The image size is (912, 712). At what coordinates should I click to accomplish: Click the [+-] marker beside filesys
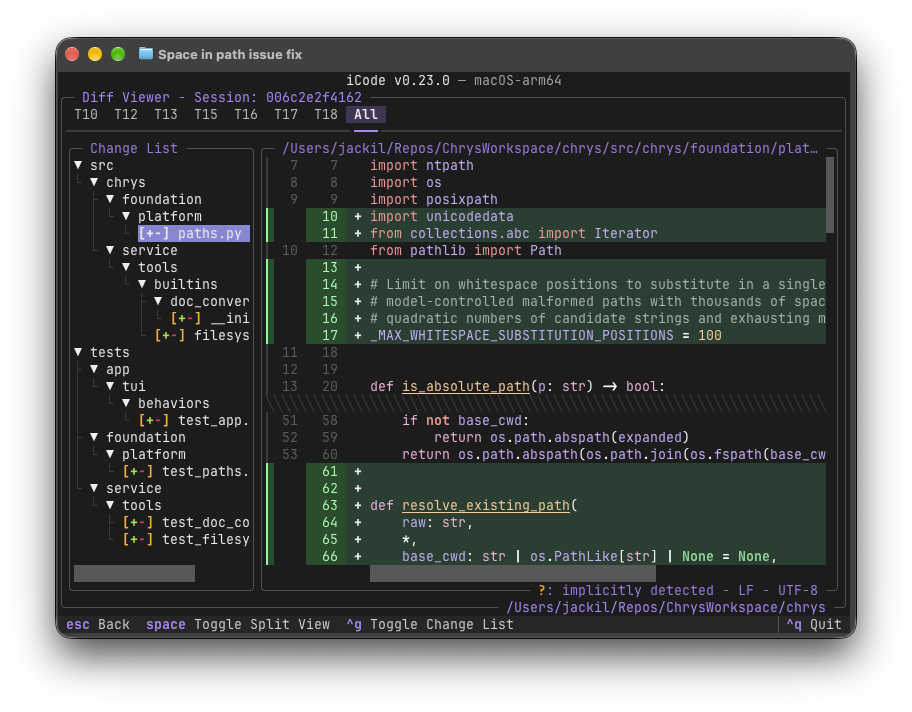point(170,335)
